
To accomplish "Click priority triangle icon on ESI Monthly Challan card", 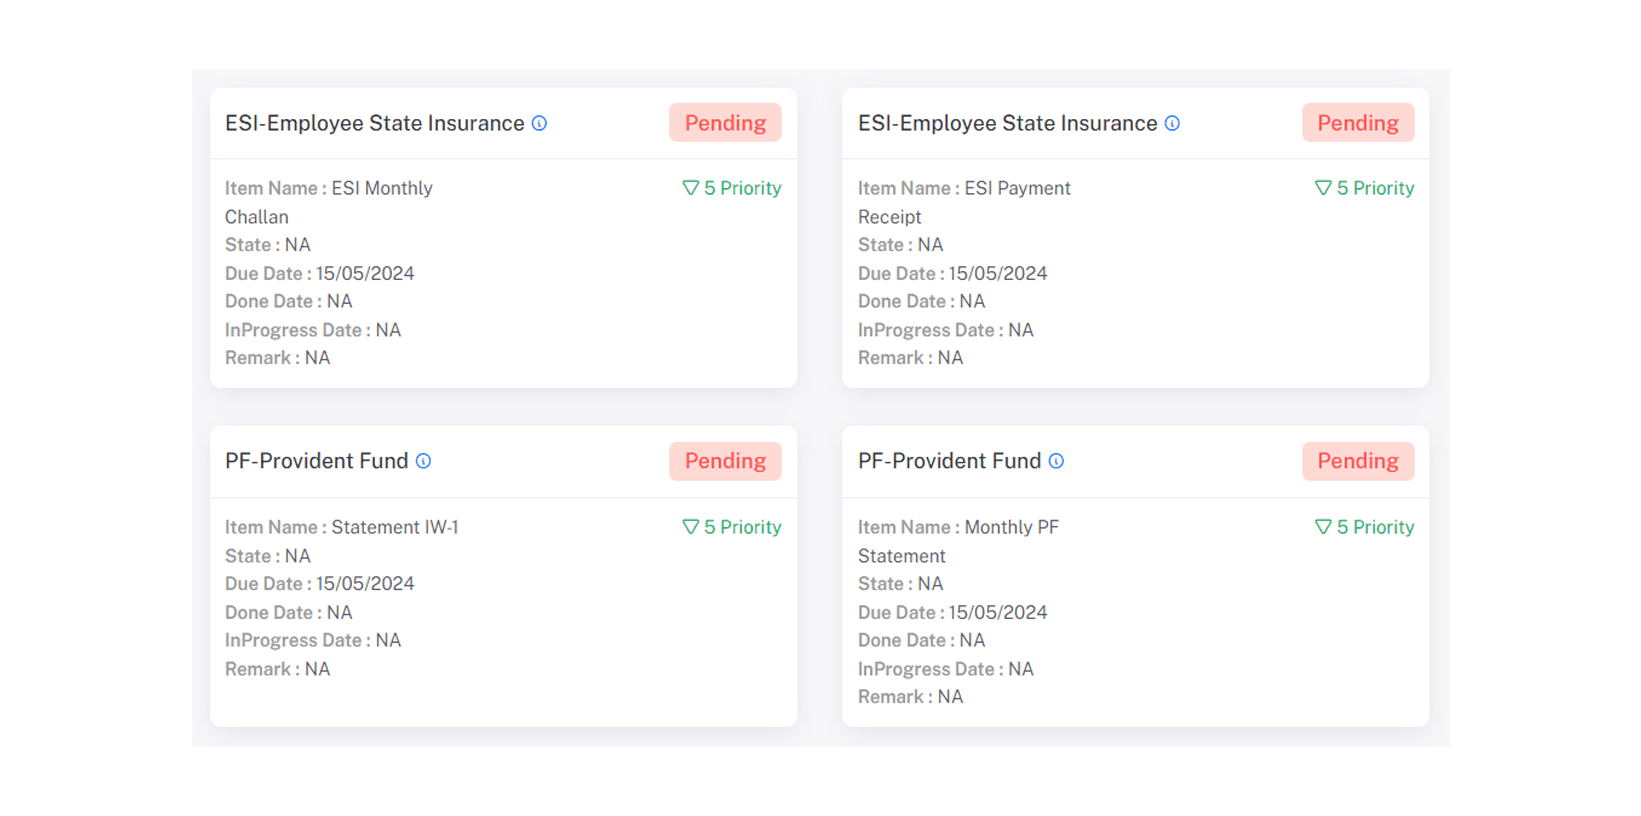I will point(690,188).
